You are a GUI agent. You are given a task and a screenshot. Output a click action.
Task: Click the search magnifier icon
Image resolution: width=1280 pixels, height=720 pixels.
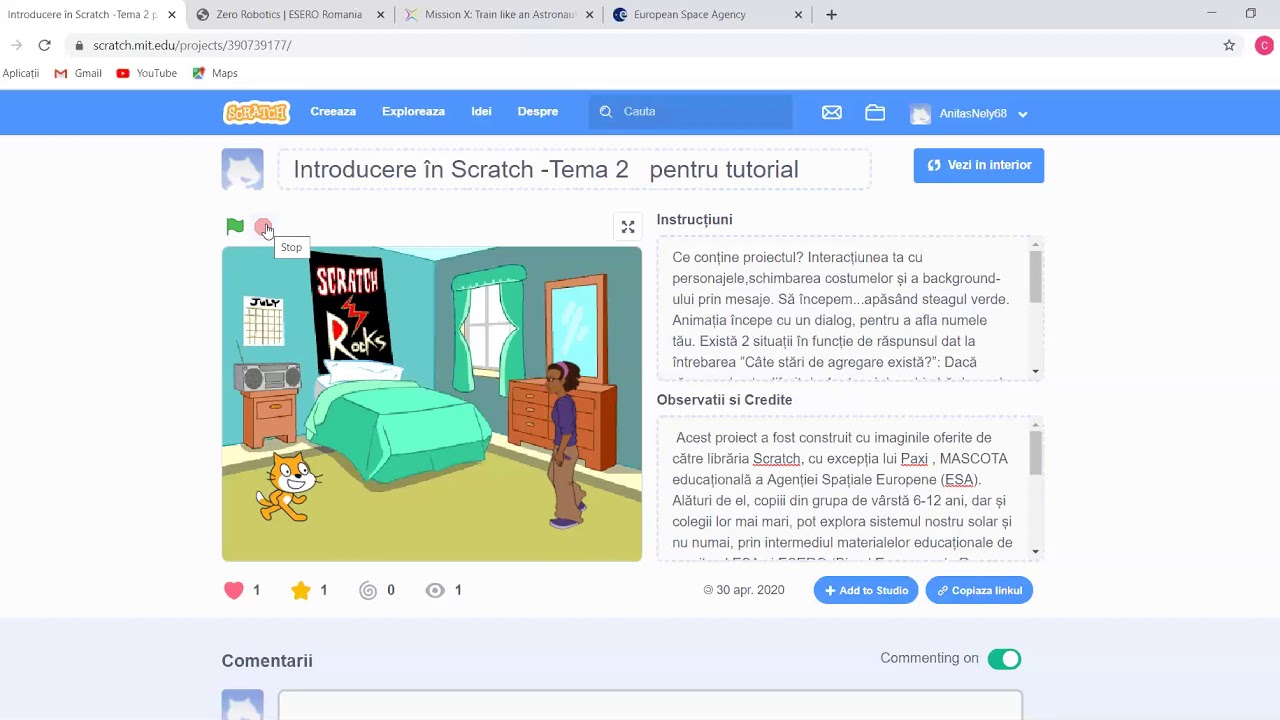tap(606, 112)
